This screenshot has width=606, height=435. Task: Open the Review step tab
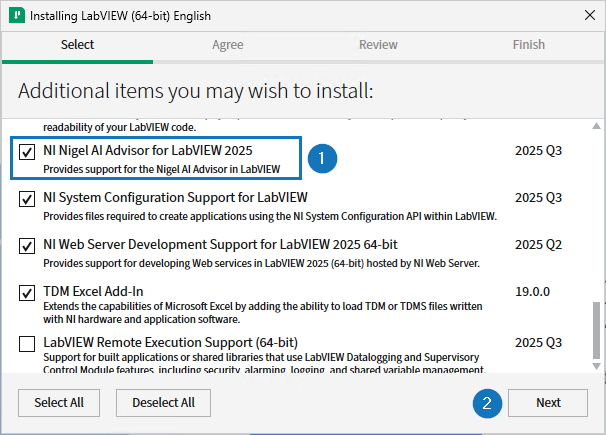tap(378, 45)
